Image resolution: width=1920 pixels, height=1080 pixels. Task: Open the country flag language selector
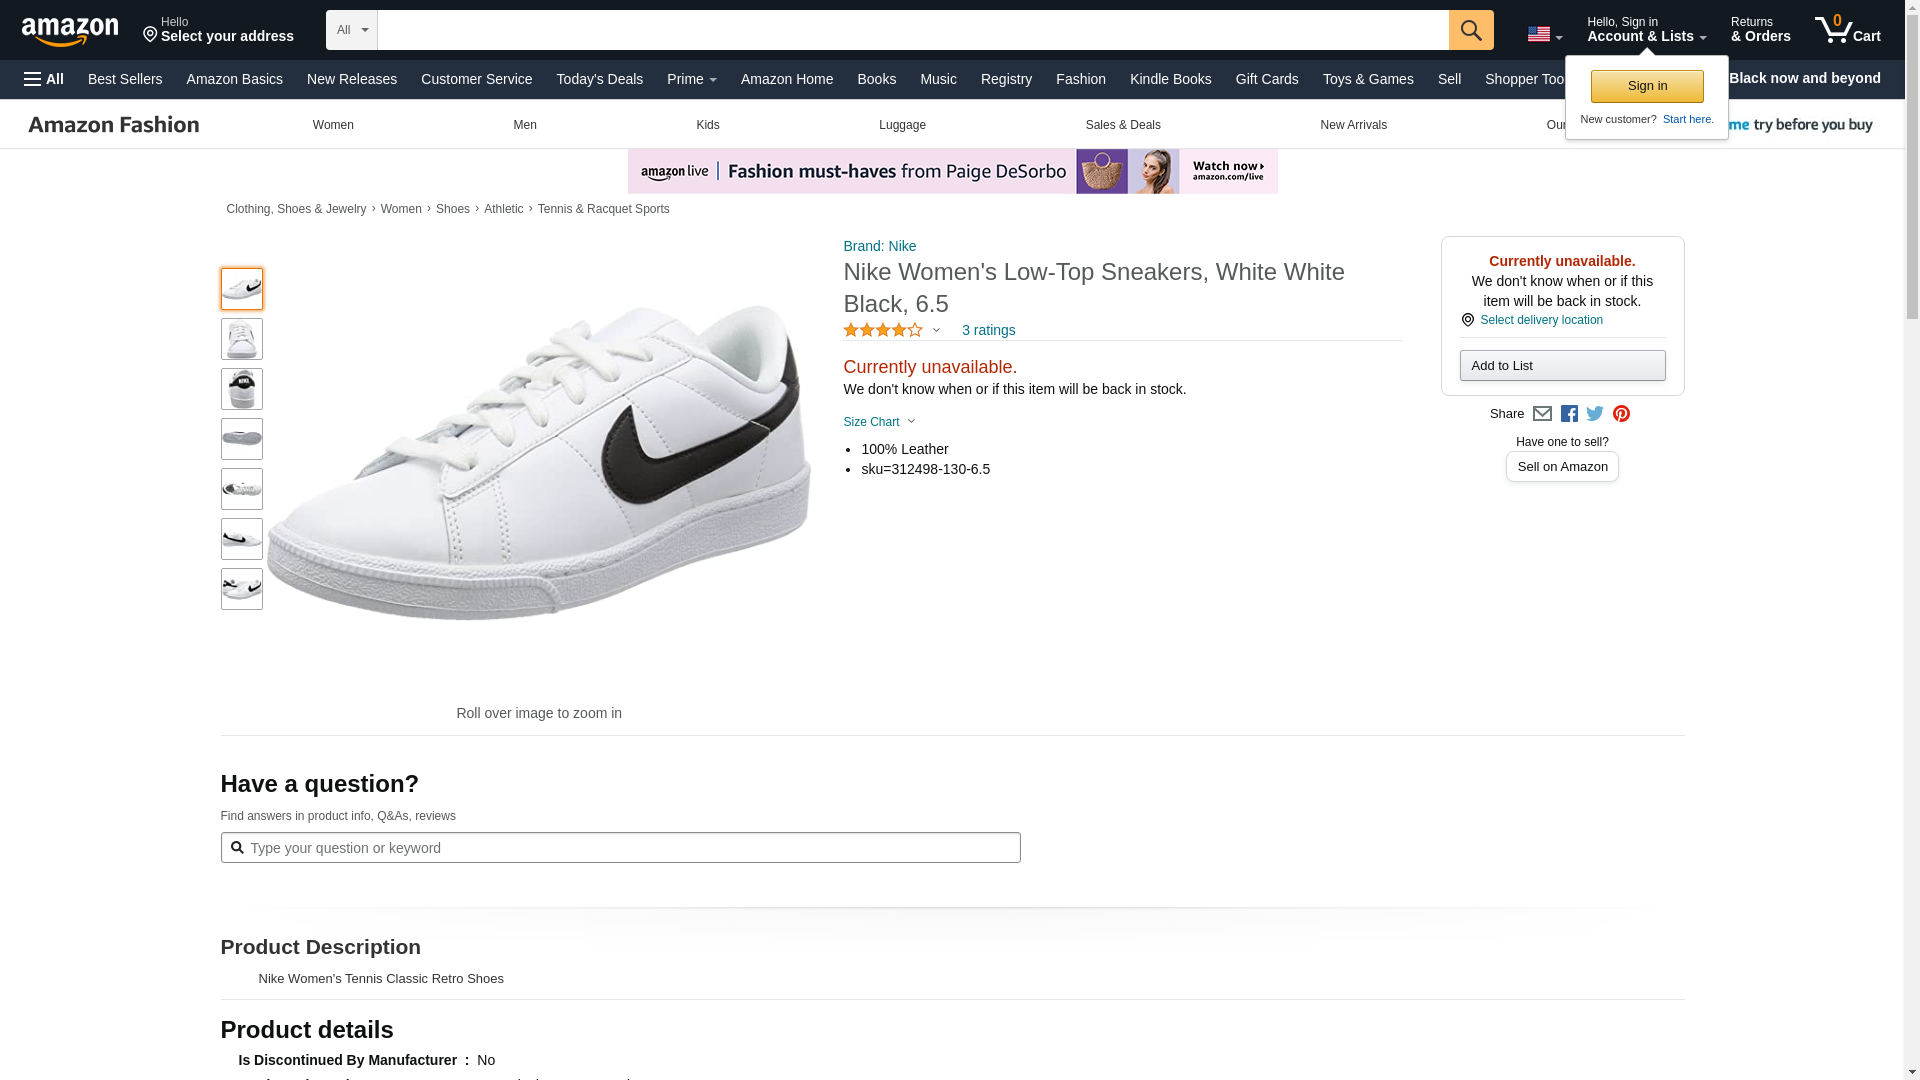coord(1544,34)
